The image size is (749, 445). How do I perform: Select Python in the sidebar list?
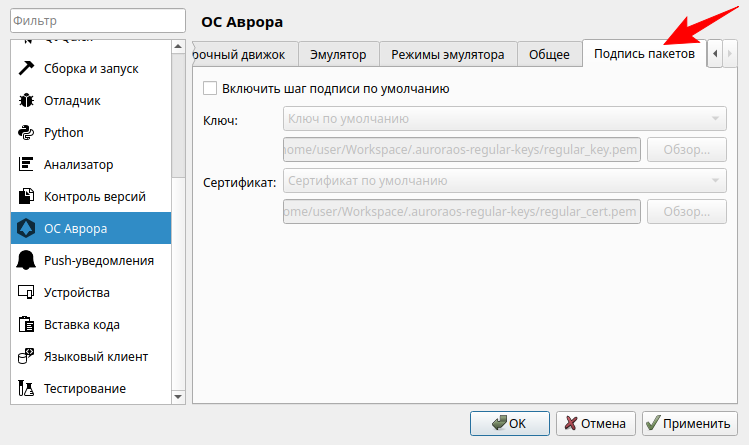(x=91, y=132)
